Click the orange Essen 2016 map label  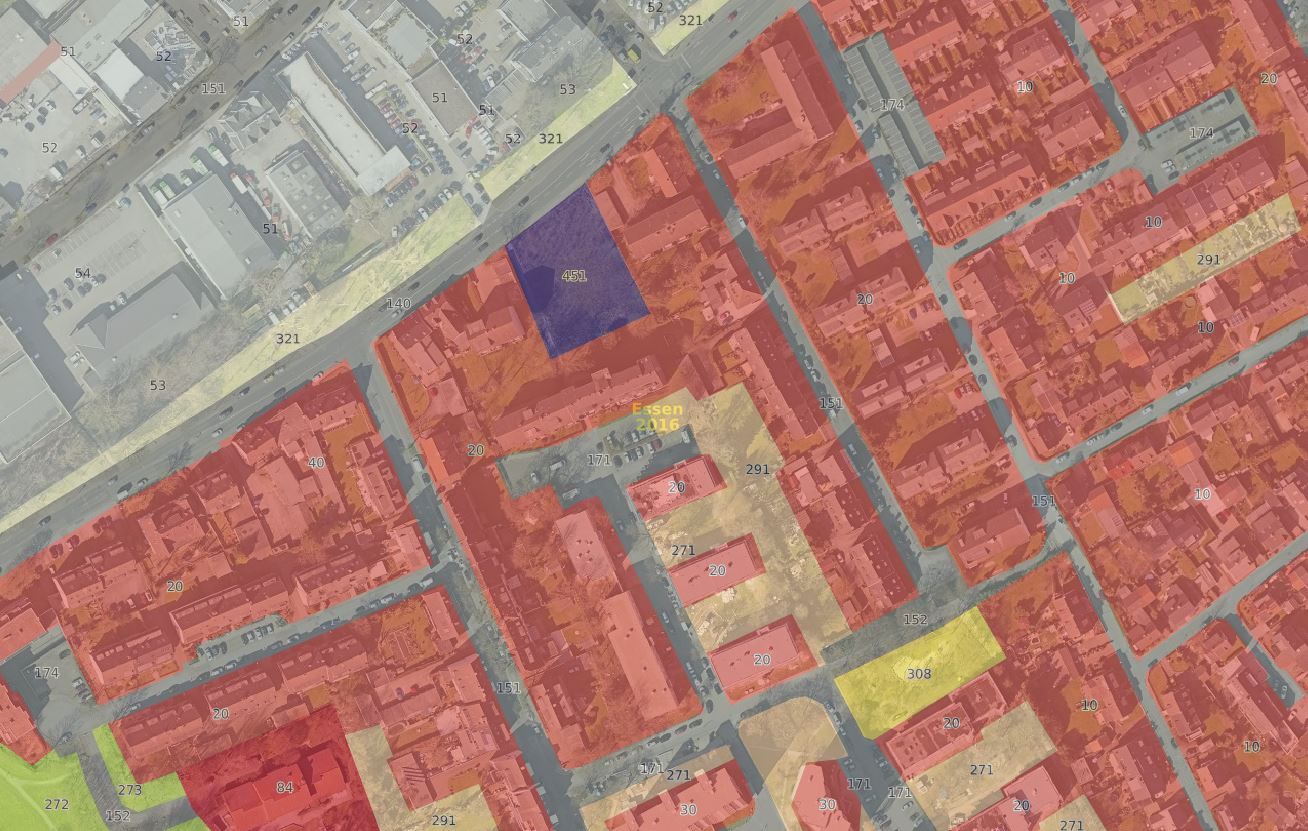tap(657, 417)
